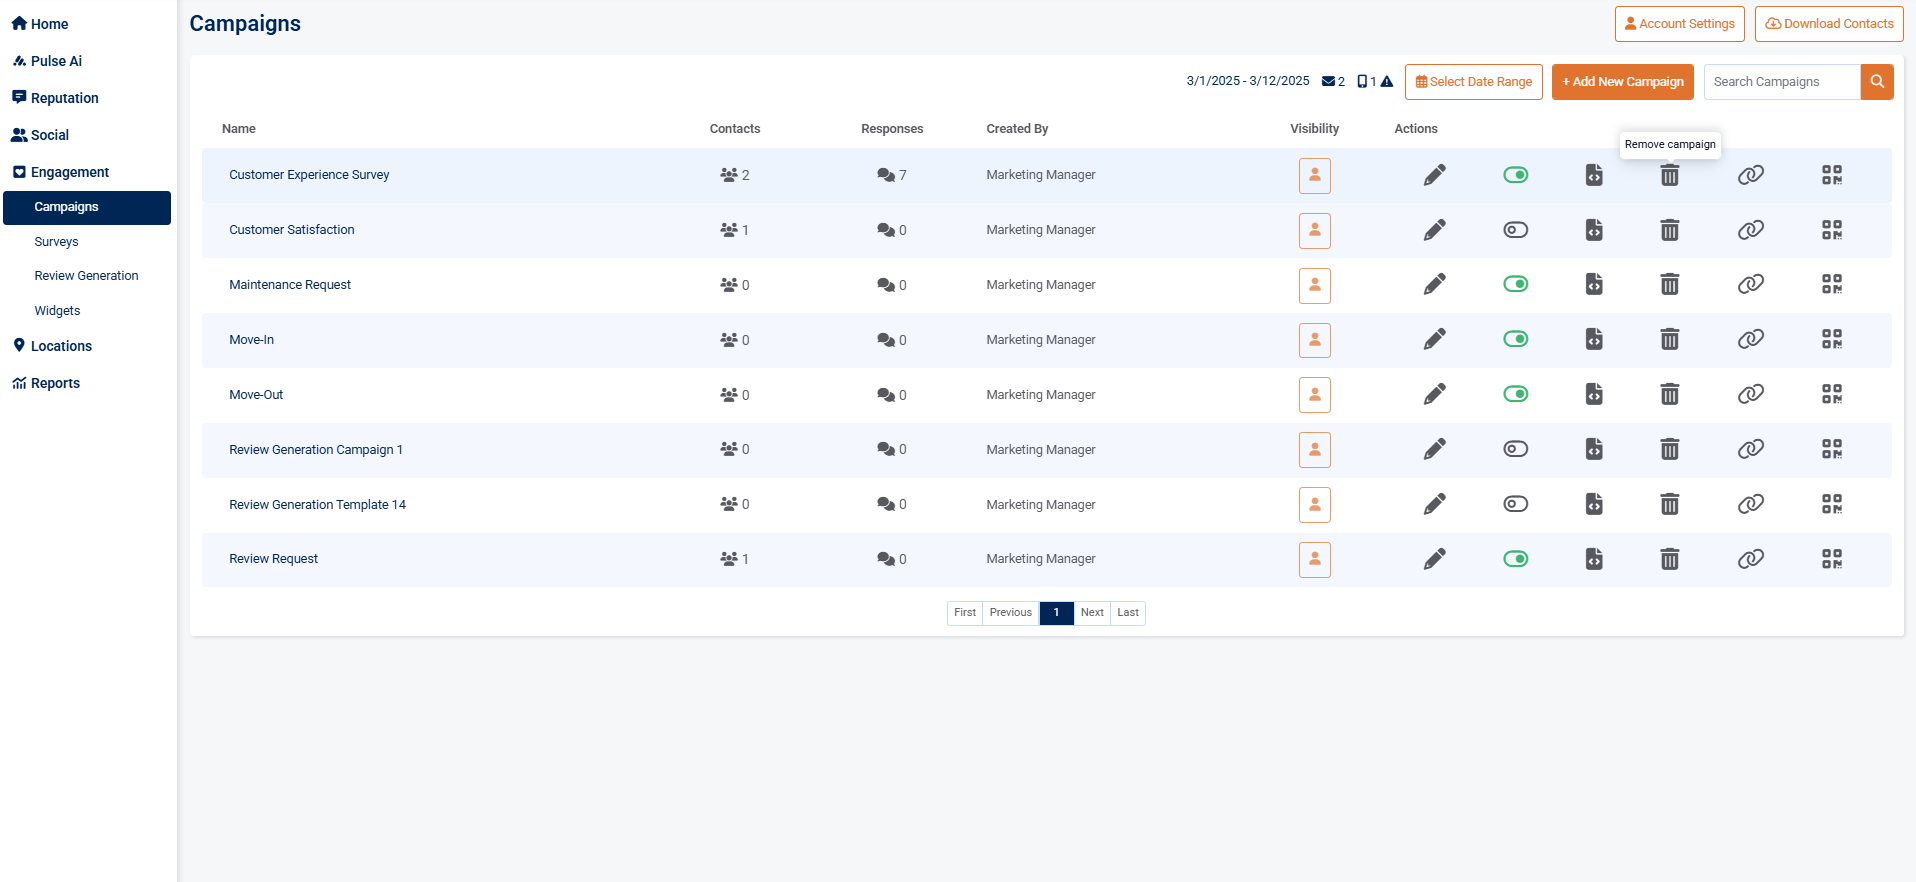1916x882 pixels.
Task: Collapse the Engagement sidebar section
Action: click(x=69, y=172)
